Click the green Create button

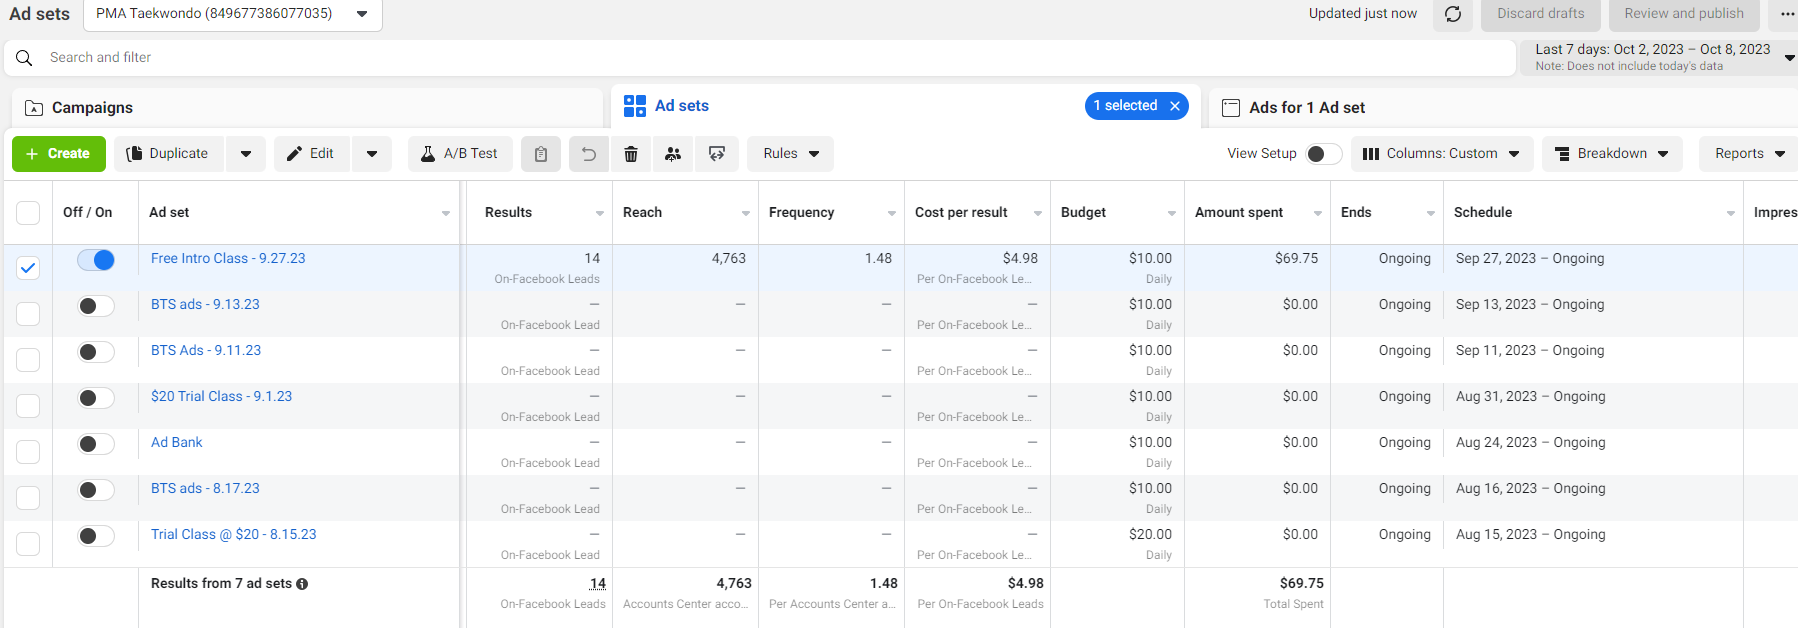coord(59,154)
